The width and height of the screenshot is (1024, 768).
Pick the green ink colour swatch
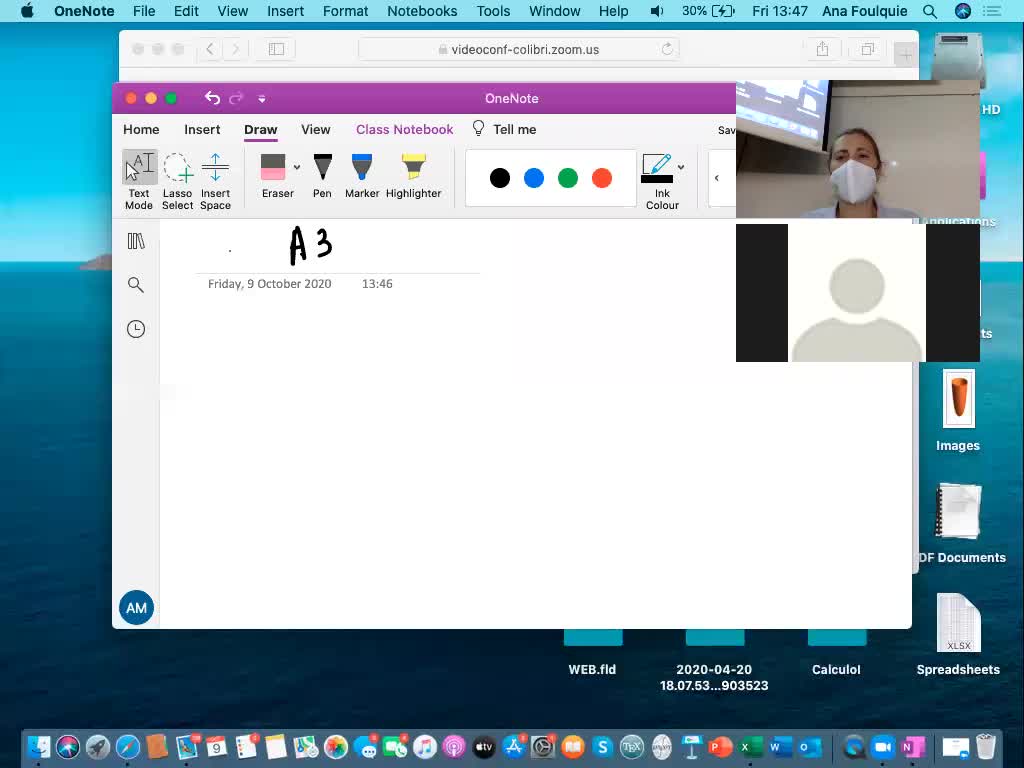pyautogui.click(x=568, y=178)
